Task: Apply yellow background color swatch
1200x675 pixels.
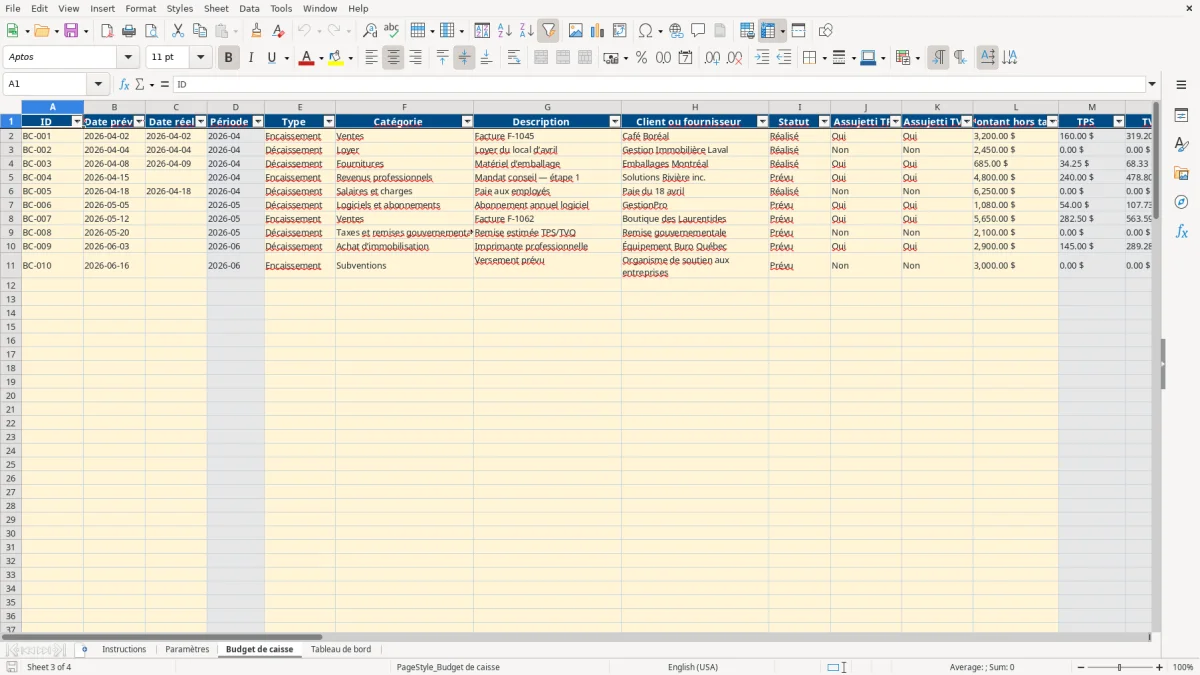Action: 335,58
